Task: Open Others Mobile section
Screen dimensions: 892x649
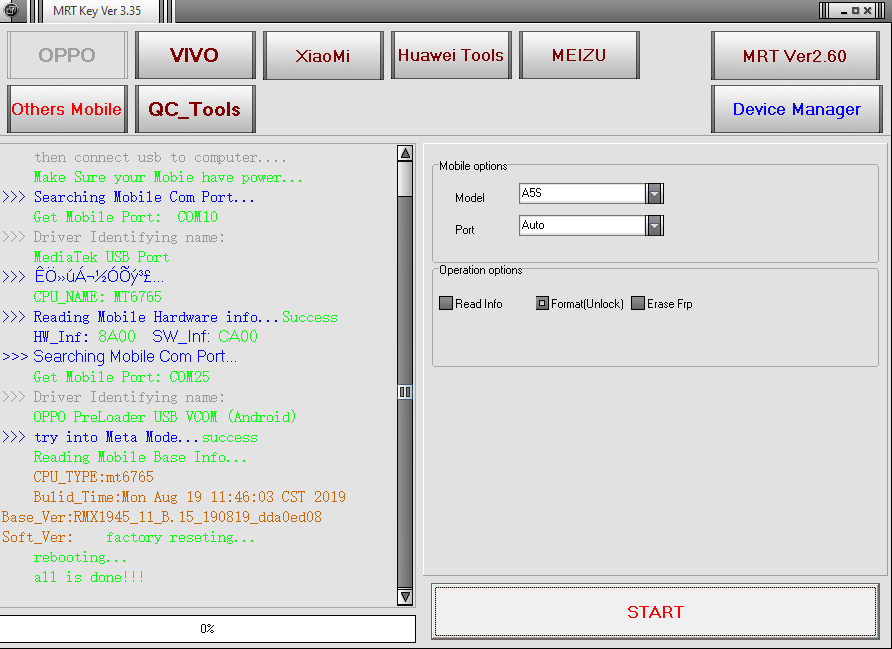Action: coord(67,109)
